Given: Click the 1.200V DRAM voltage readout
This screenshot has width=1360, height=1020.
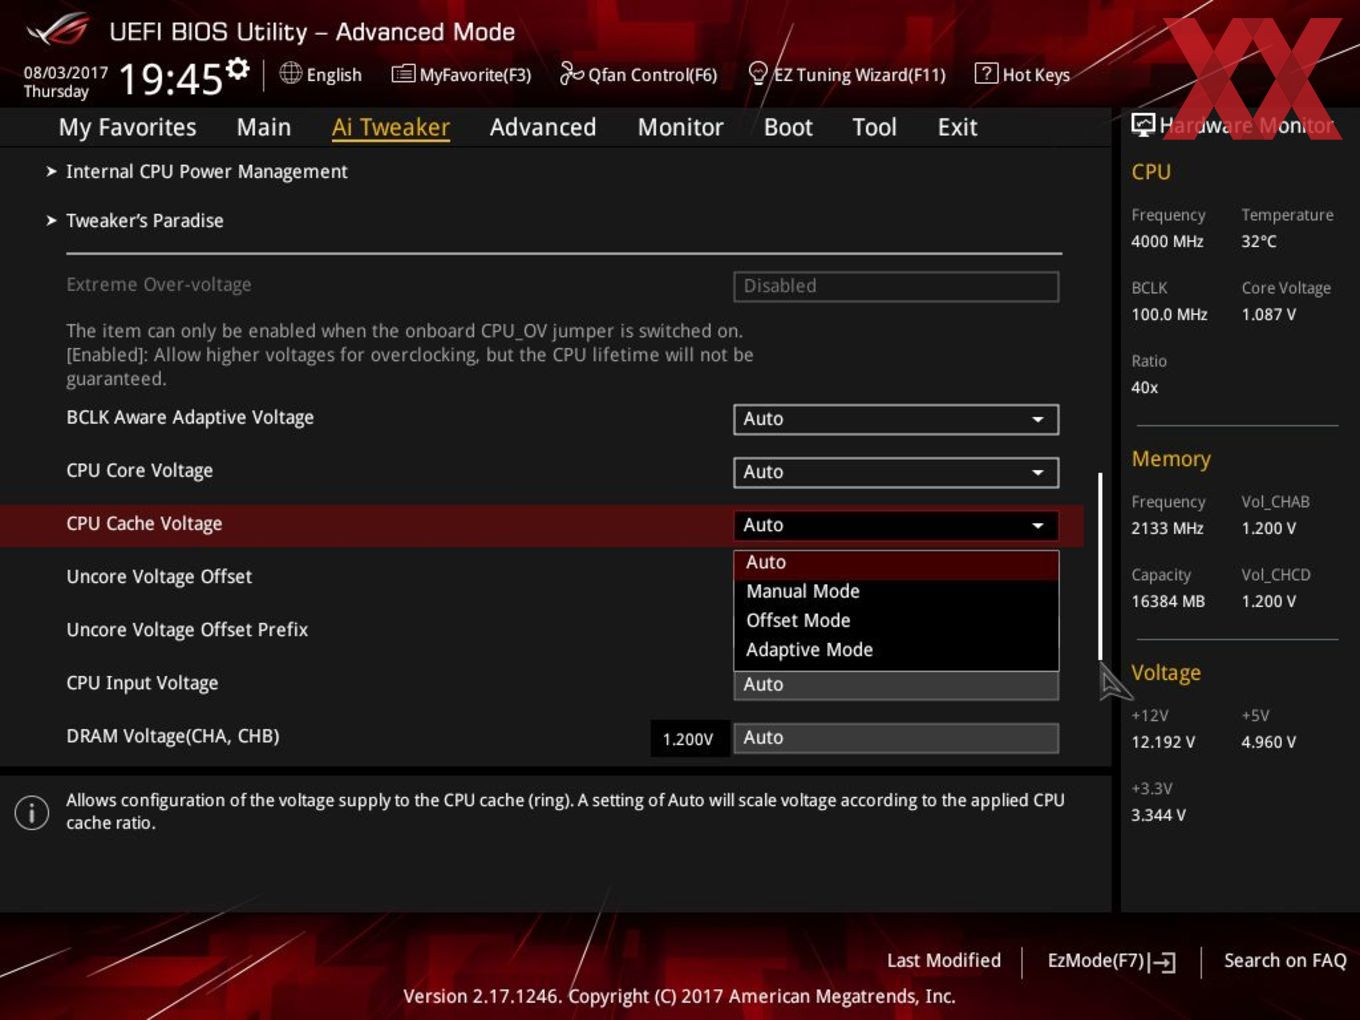Looking at the screenshot, I should (x=688, y=739).
